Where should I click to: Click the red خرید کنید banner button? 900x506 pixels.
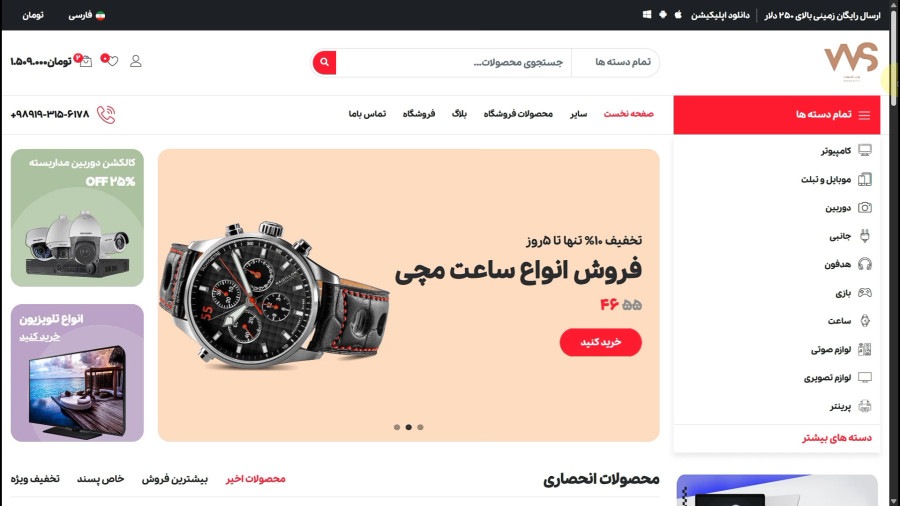tap(600, 342)
